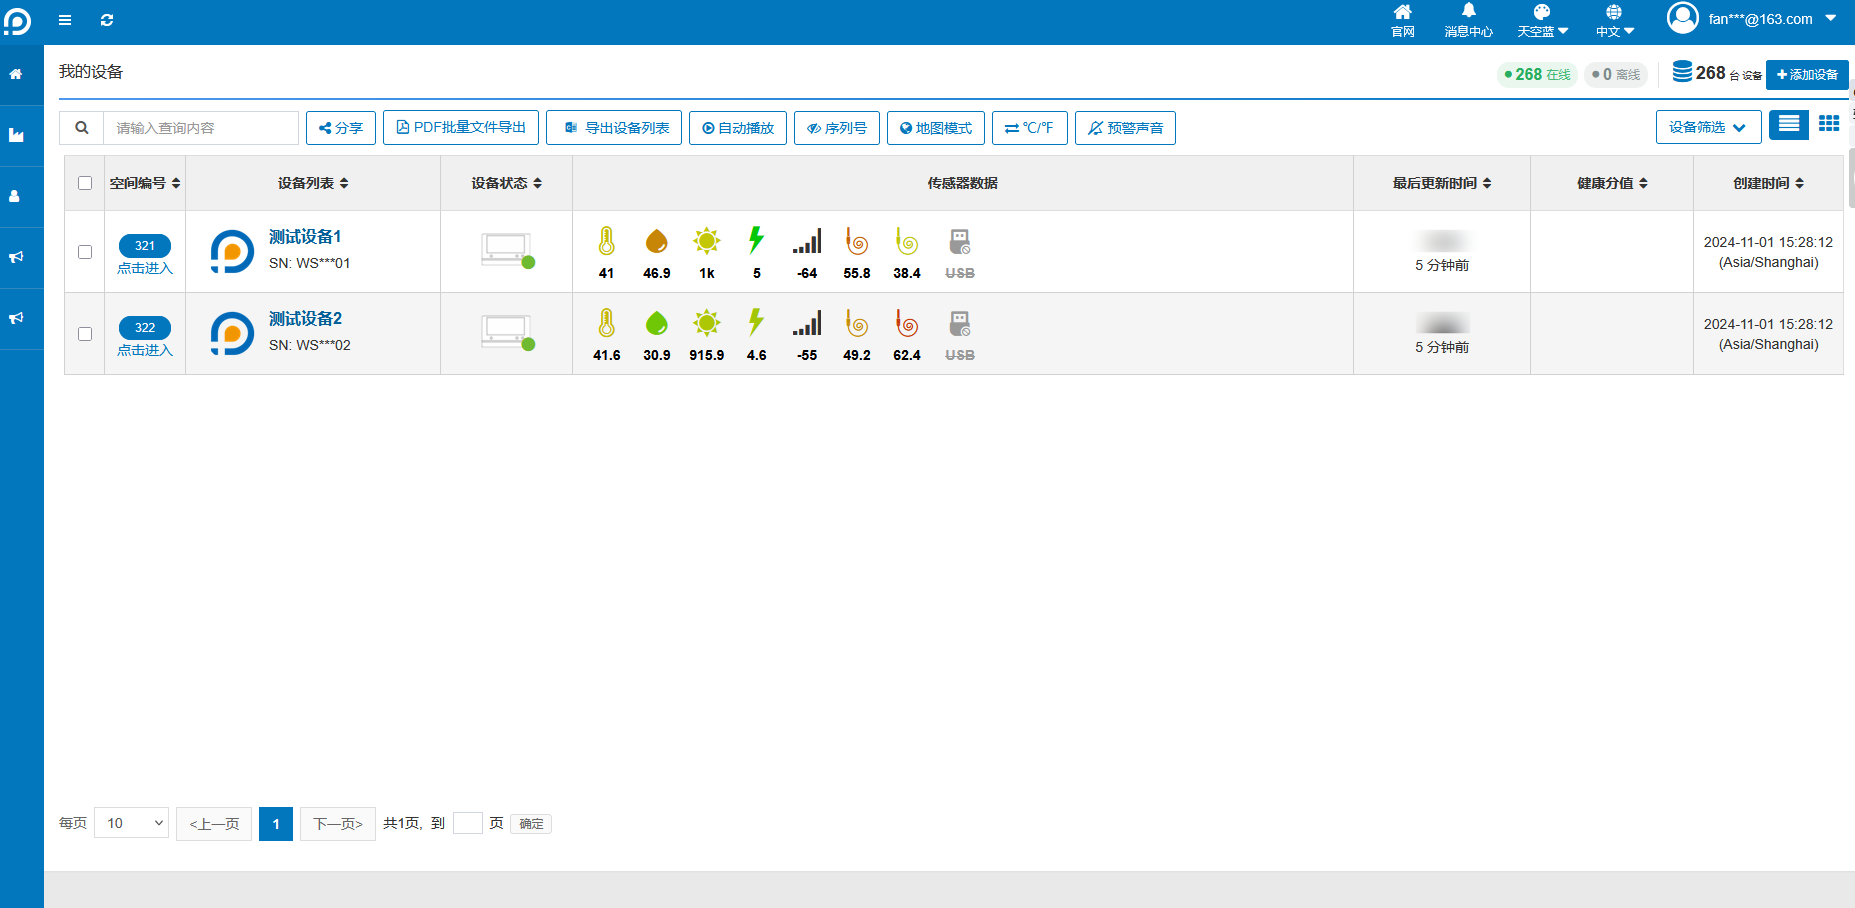Click the 321 space badge
Image resolution: width=1855 pixels, height=908 pixels.
click(x=145, y=246)
